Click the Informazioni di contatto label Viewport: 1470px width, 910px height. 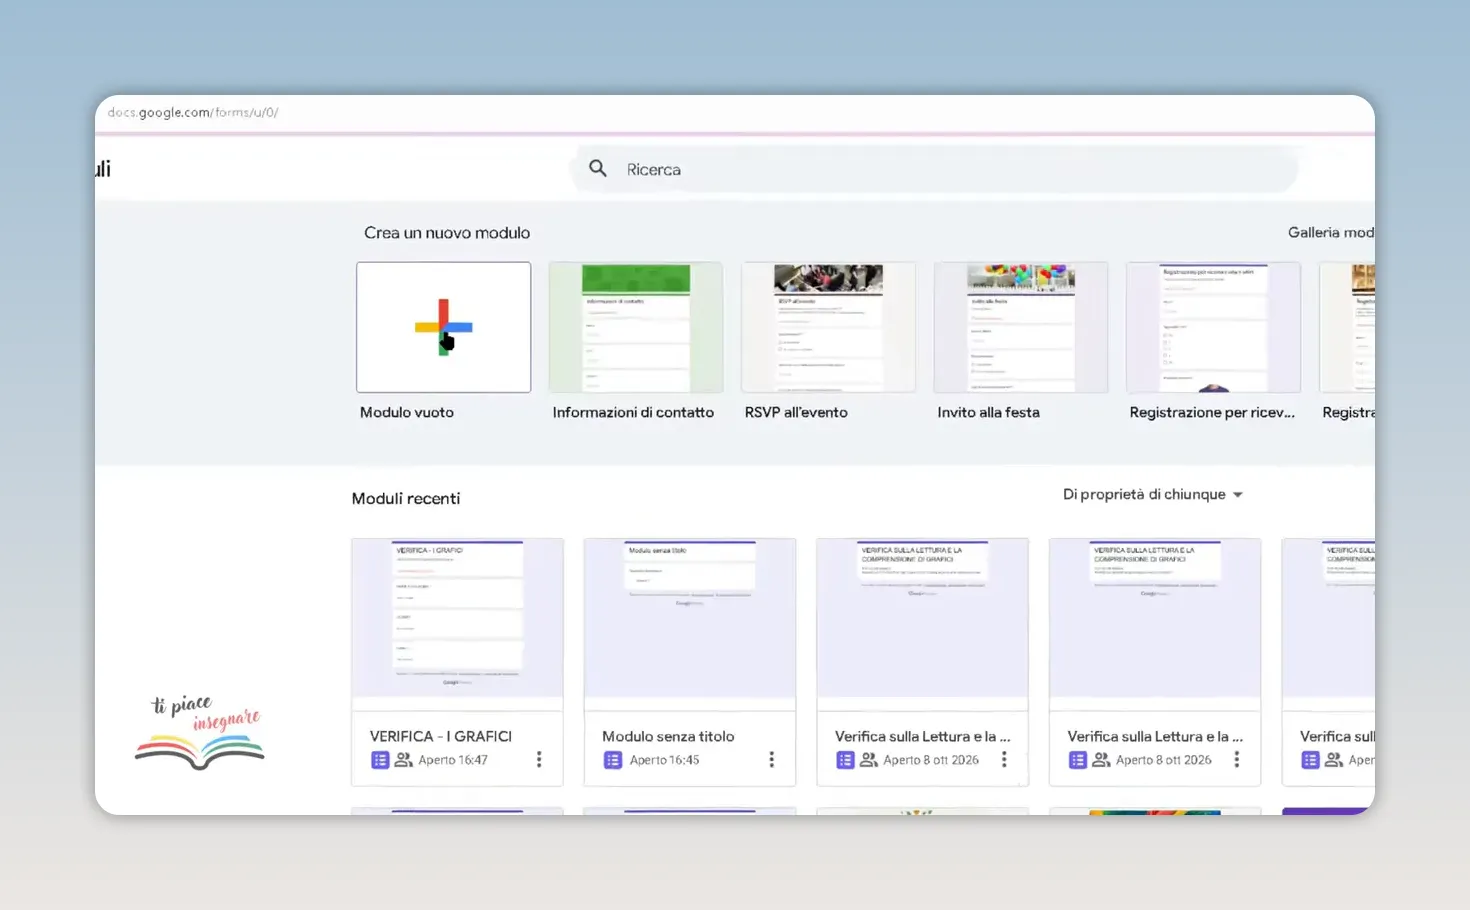pos(633,412)
